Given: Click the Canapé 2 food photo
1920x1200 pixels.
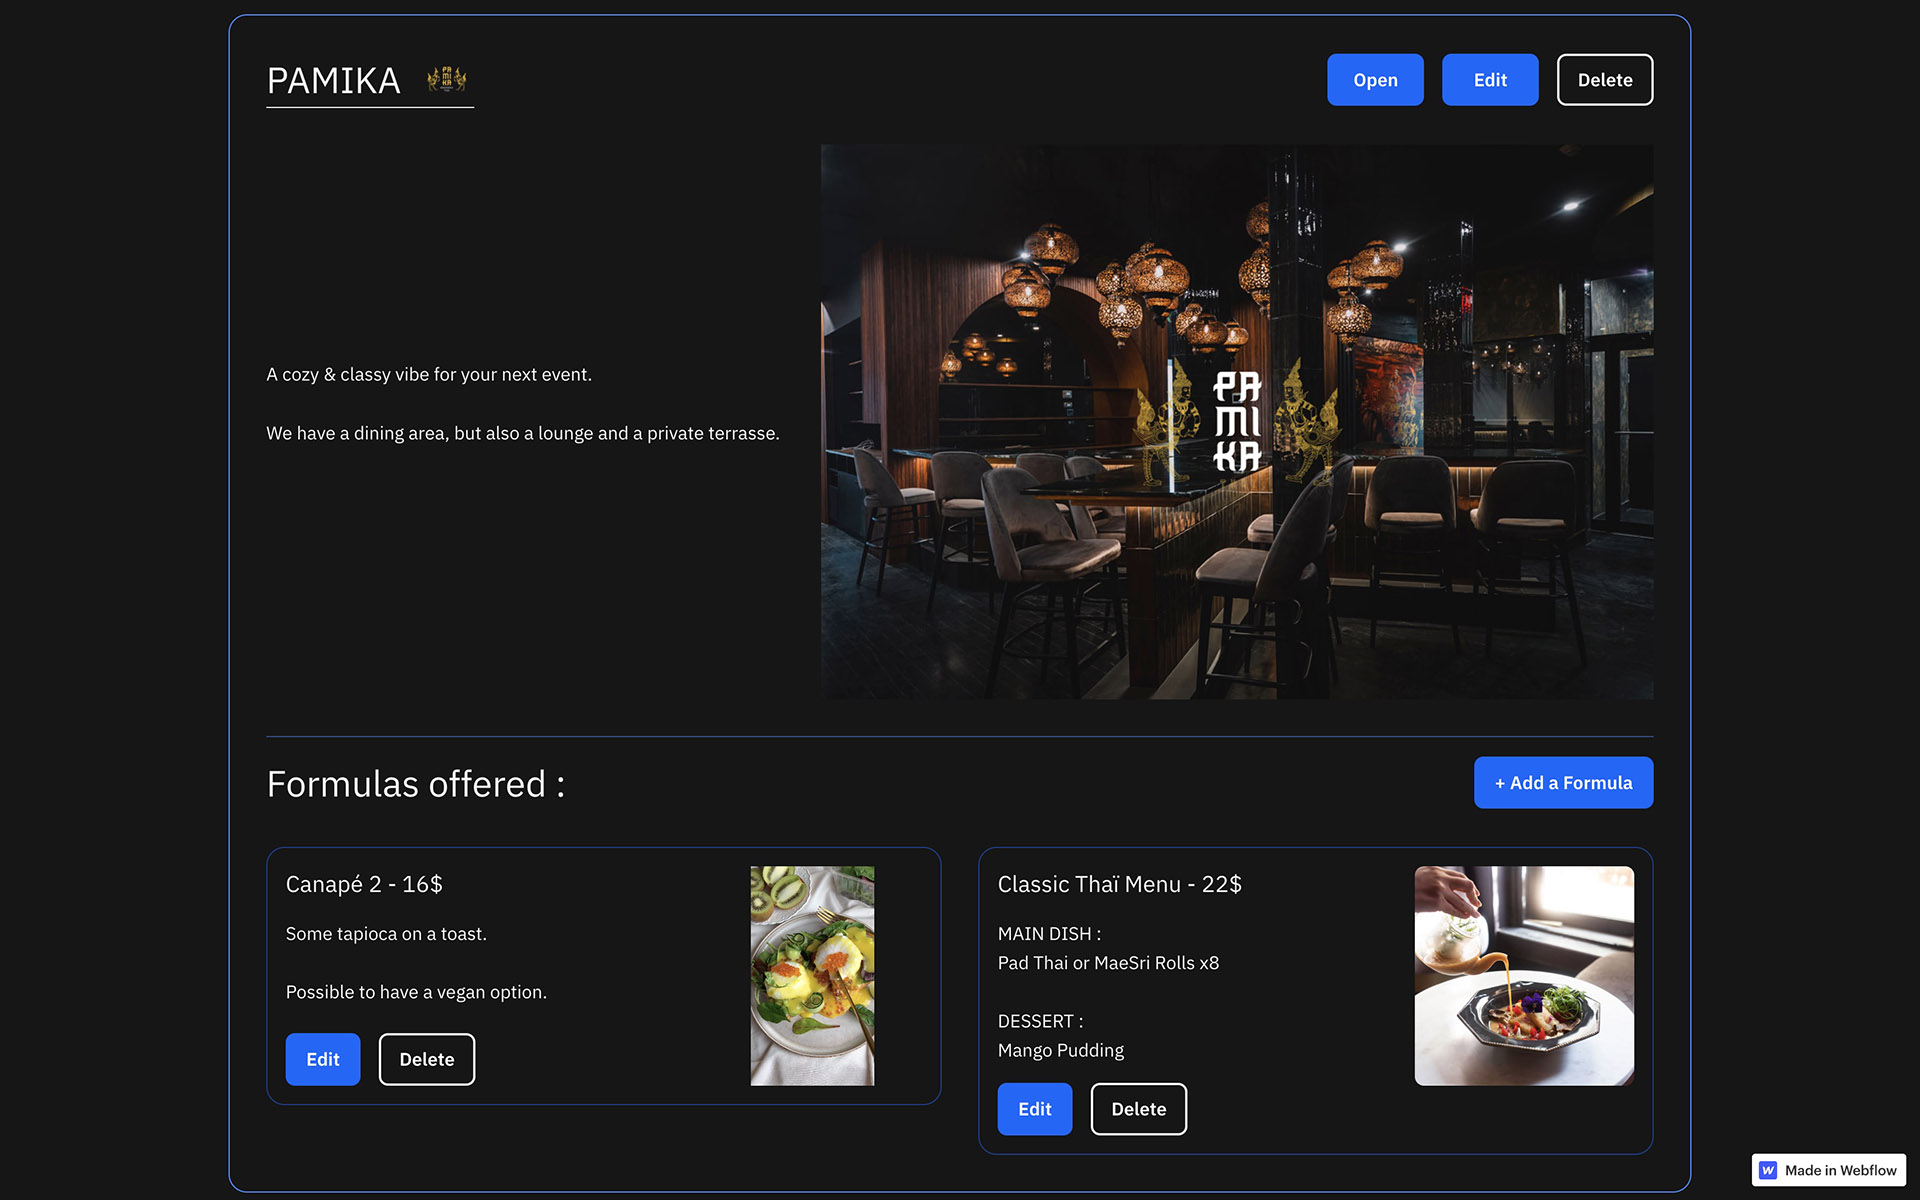Looking at the screenshot, I should click(812, 976).
